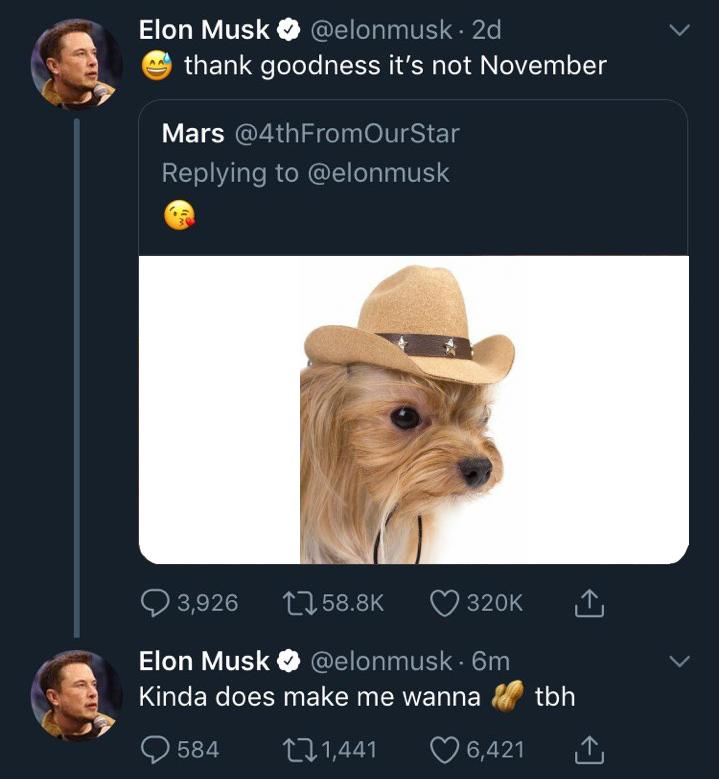Open the profile avatar beside the 2d tweet
The height and width of the screenshot is (779, 719).
(76, 63)
